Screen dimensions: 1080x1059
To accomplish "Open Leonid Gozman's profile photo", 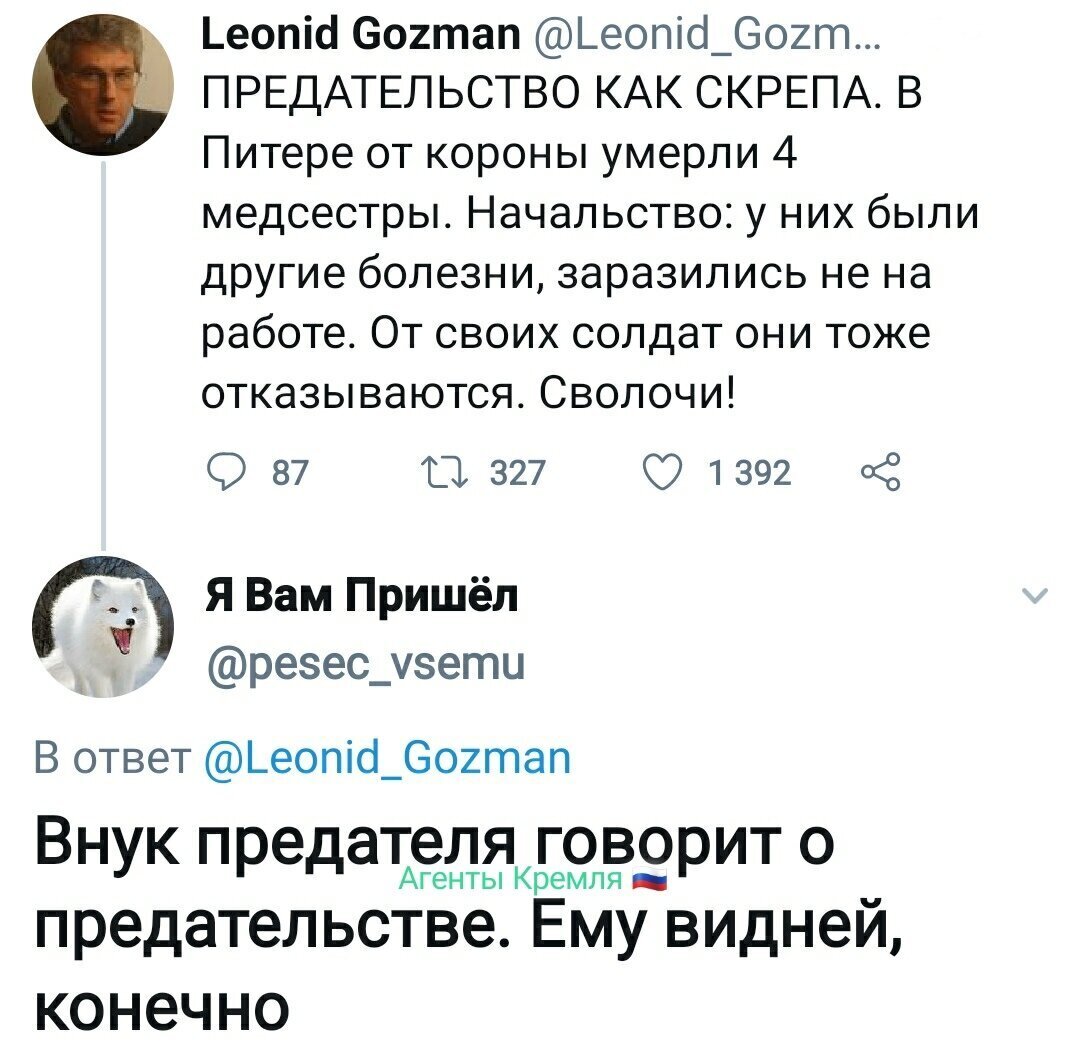I will coord(103,85).
